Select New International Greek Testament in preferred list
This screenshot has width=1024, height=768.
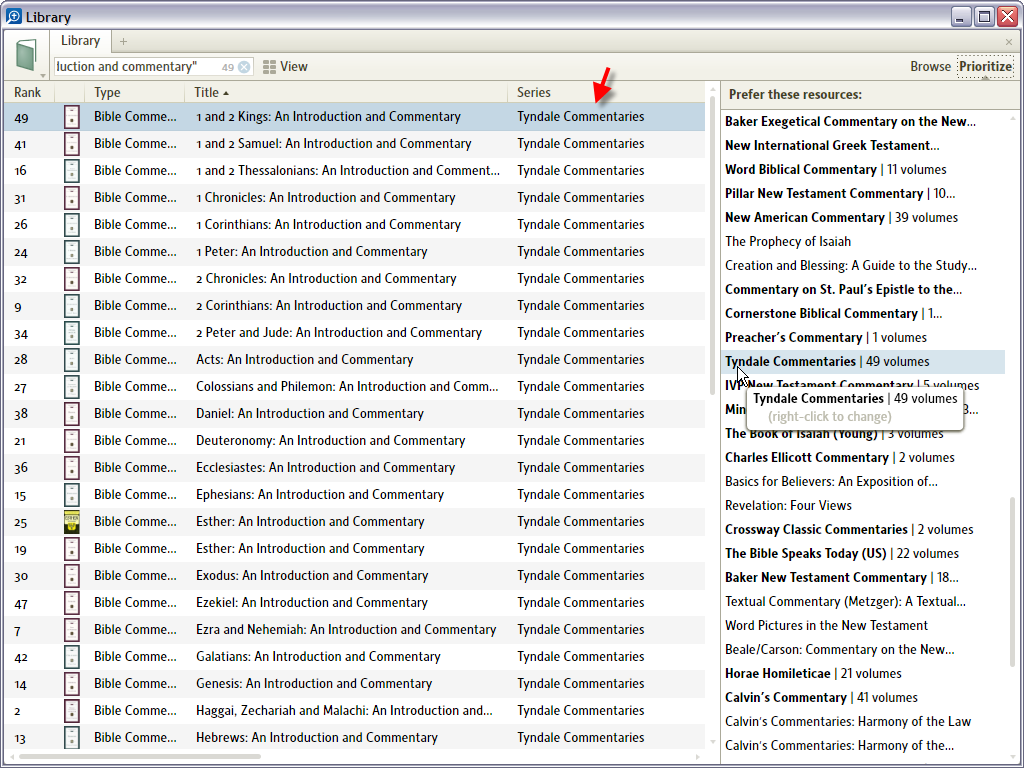(x=832, y=146)
